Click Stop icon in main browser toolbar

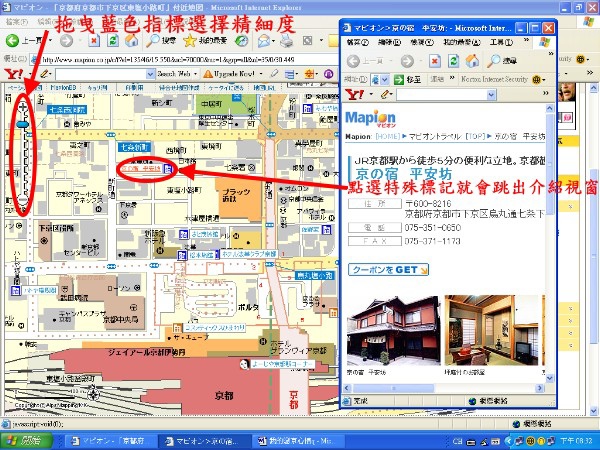[x=94, y=40]
